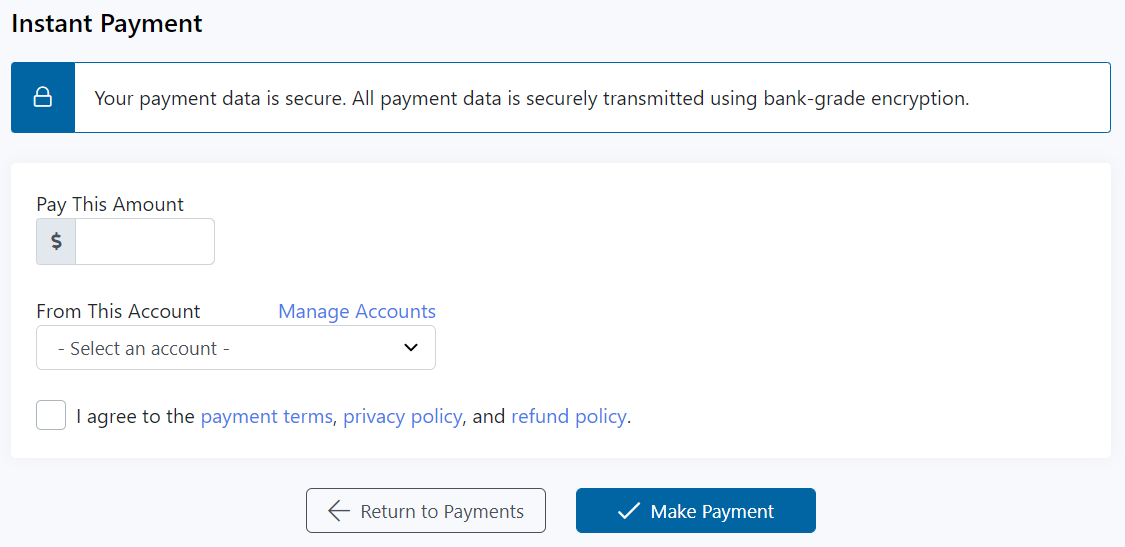
Task: Click the checkmark icon on Make Payment
Action: [628, 511]
